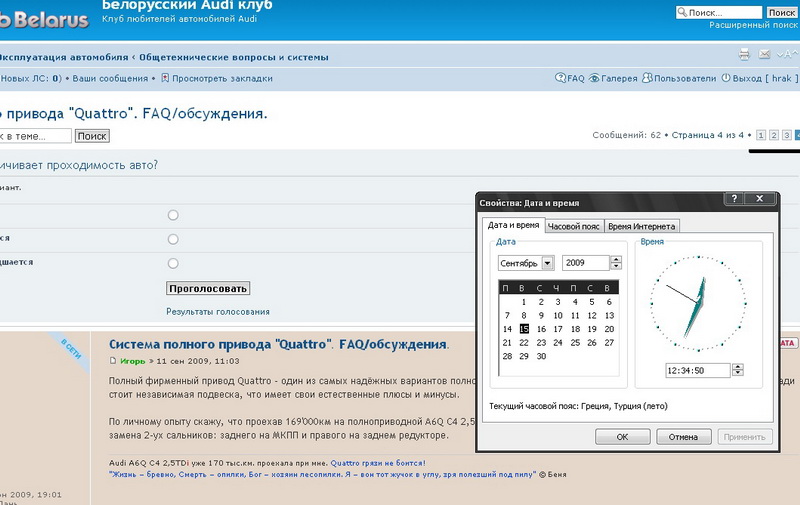Switch to the Часовой пояс tab
Screen dimensions: 800x505
tap(574, 226)
